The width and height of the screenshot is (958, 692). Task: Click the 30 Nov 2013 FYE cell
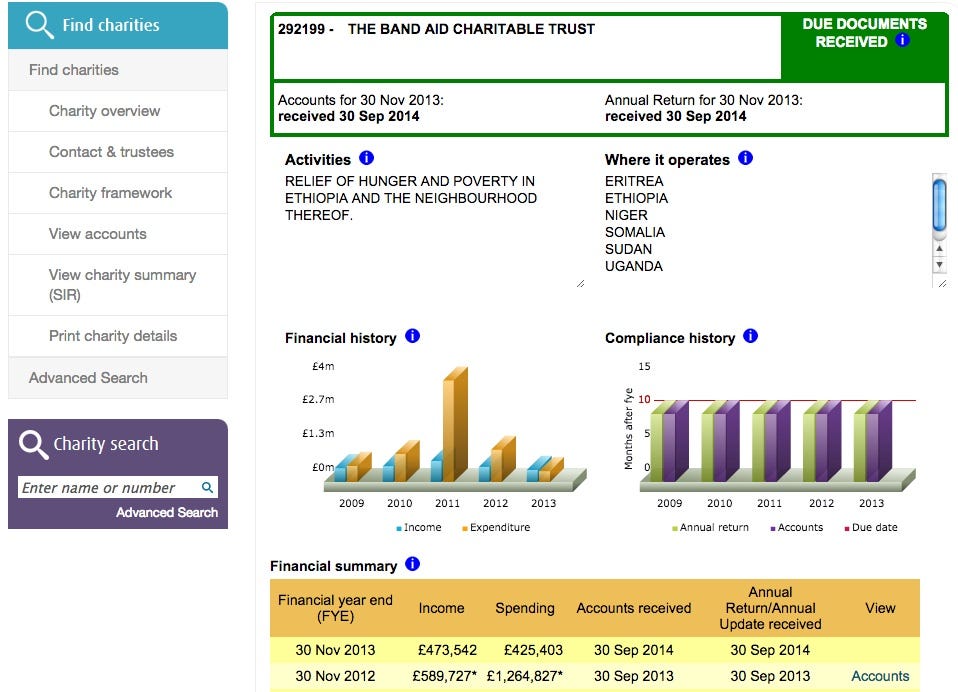click(335, 650)
